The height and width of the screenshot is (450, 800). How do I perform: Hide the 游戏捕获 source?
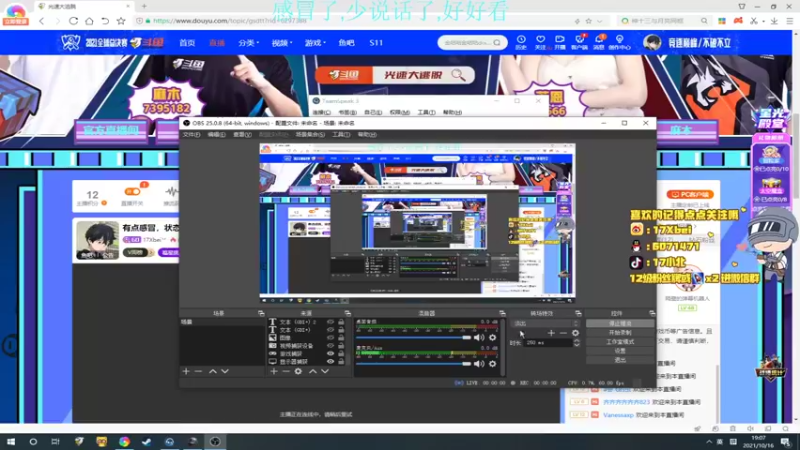pos(330,354)
